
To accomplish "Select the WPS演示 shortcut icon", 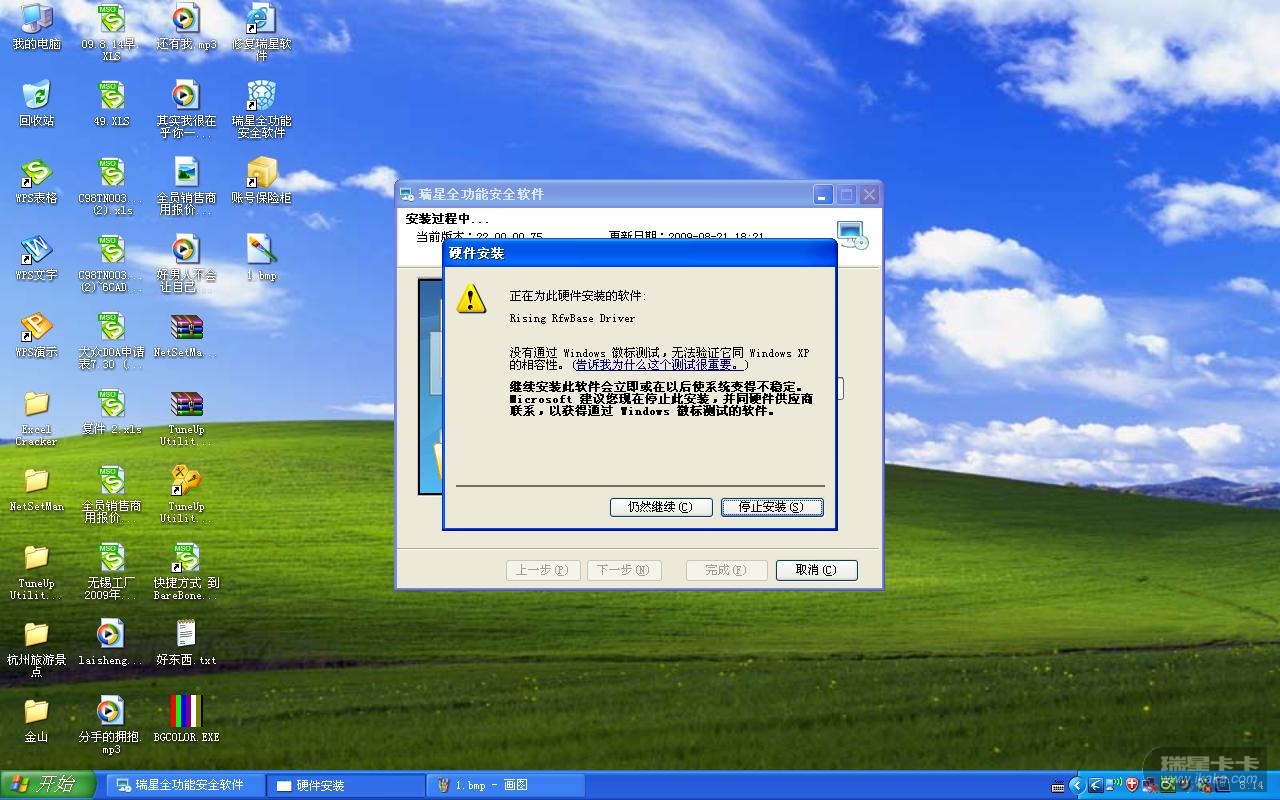I will tap(36, 335).
